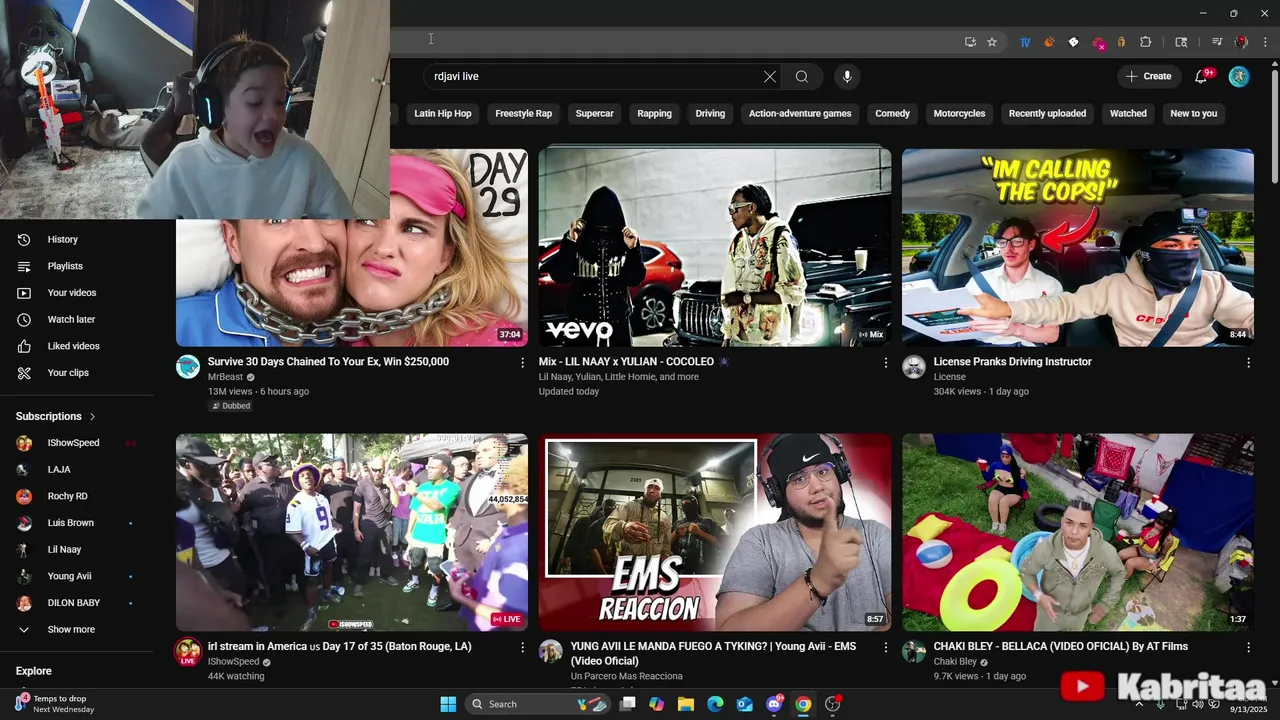
Task: Open options menu for YUNG AVII reaction video
Action: coord(885,647)
